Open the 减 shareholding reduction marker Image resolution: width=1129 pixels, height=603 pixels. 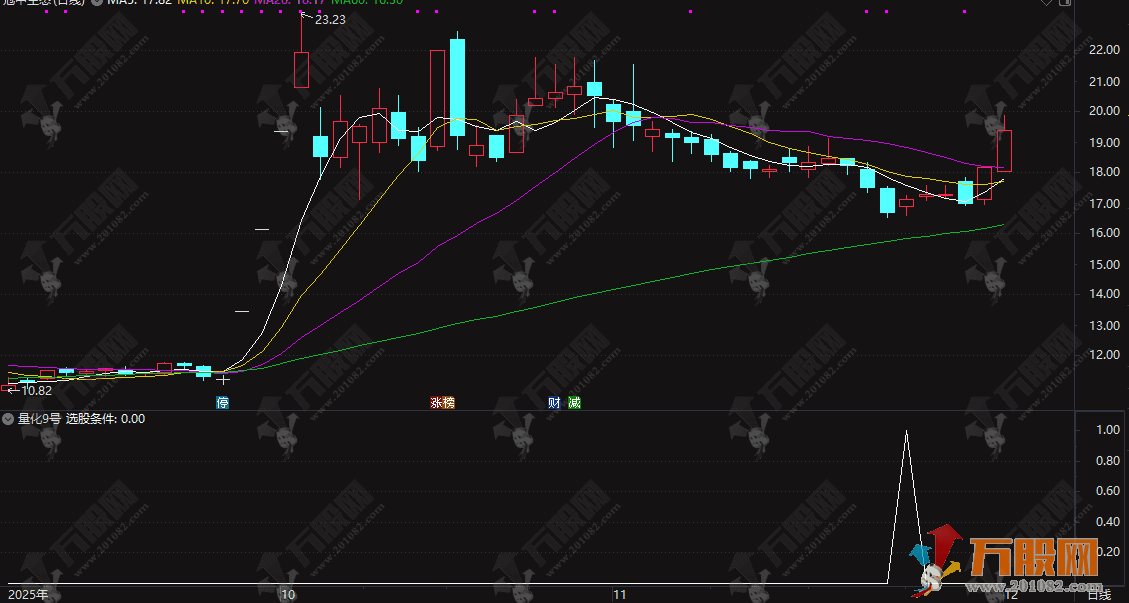pyautogui.click(x=574, y=403)
